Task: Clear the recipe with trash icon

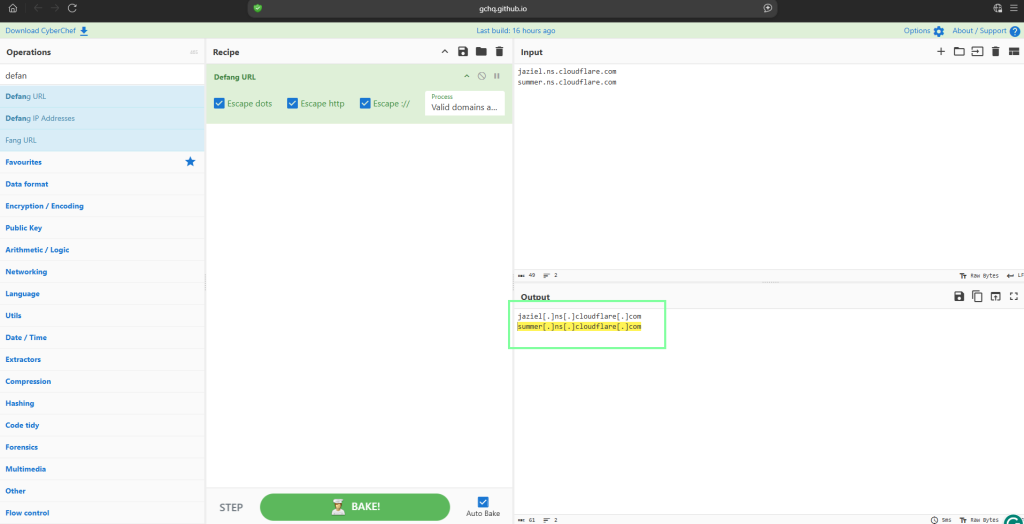Action: [499, 51]
